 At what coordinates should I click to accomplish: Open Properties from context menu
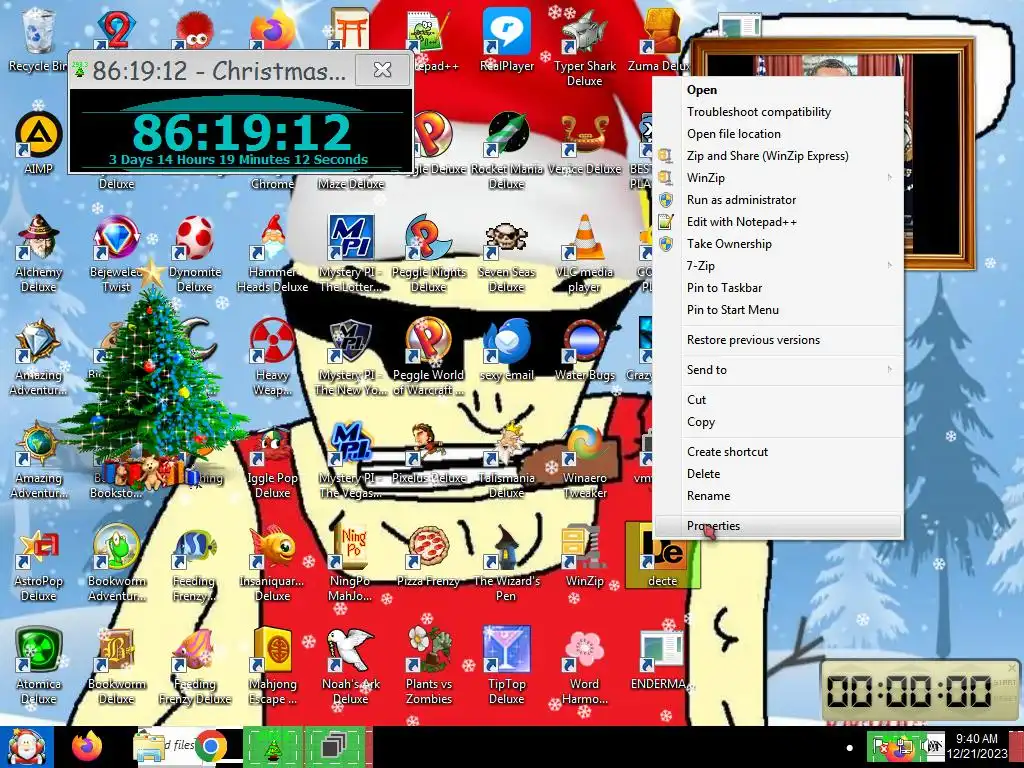tap(778, 526)
